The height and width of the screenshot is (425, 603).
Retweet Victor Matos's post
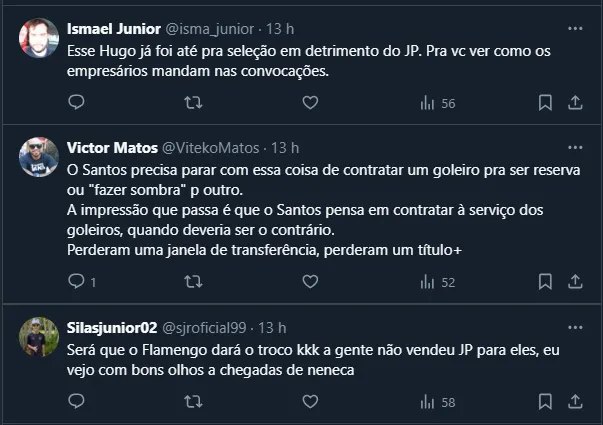click(194, 282)
